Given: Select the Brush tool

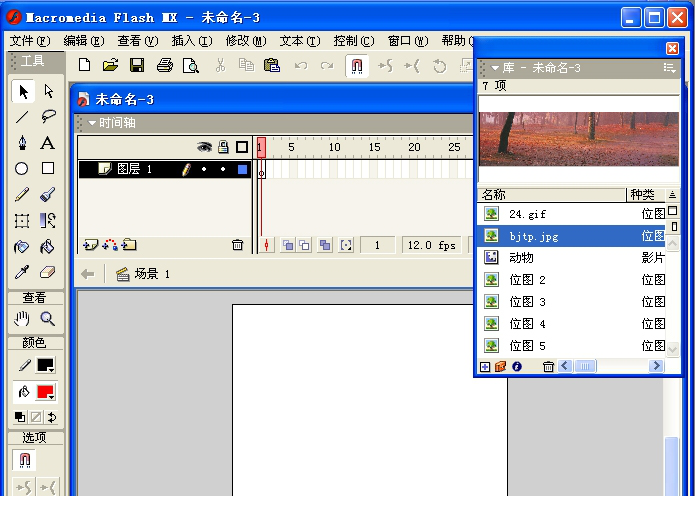Looking at the screenshot, I should coord(48,194).
